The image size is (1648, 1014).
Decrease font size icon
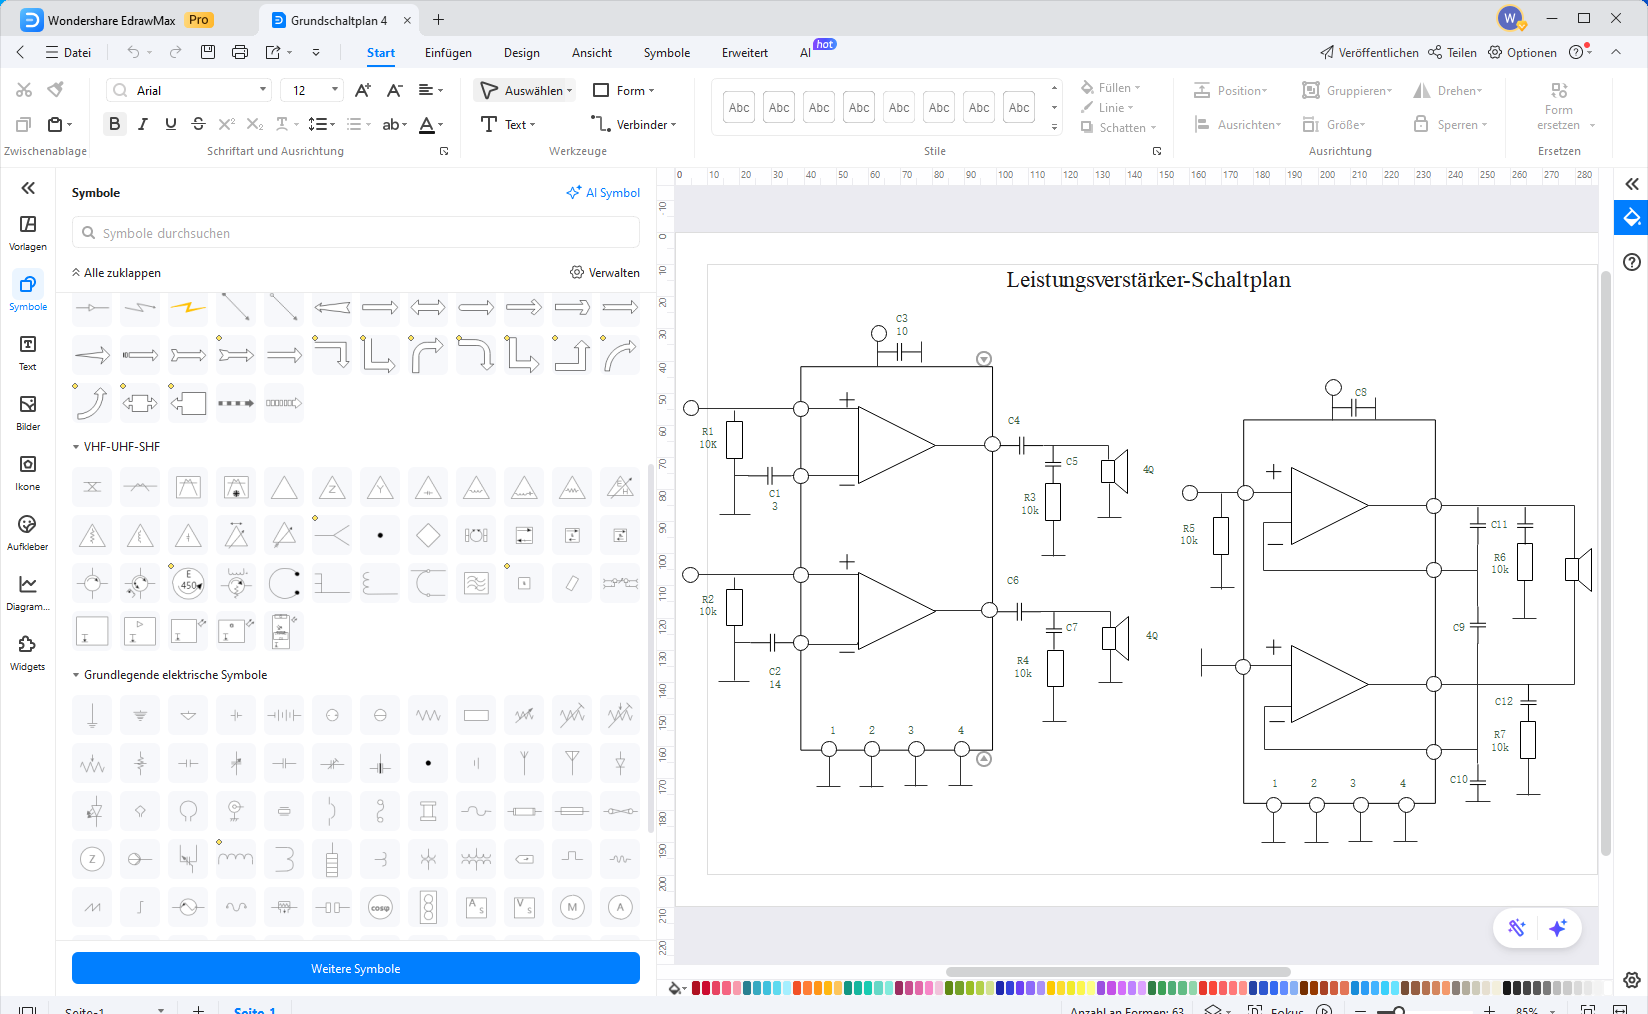[395, 90]
